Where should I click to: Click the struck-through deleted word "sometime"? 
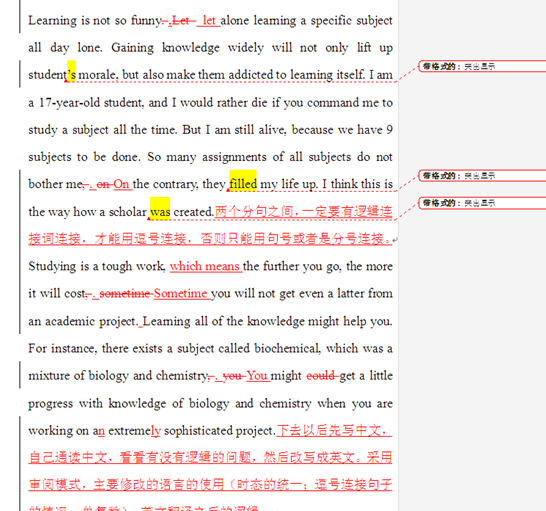(125, 294)
